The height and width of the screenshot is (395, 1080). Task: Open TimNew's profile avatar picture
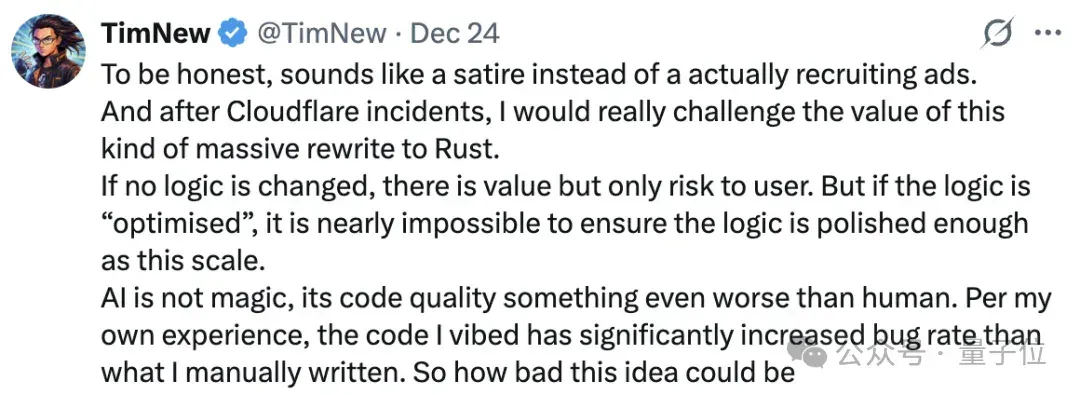[x=48, y=51]
